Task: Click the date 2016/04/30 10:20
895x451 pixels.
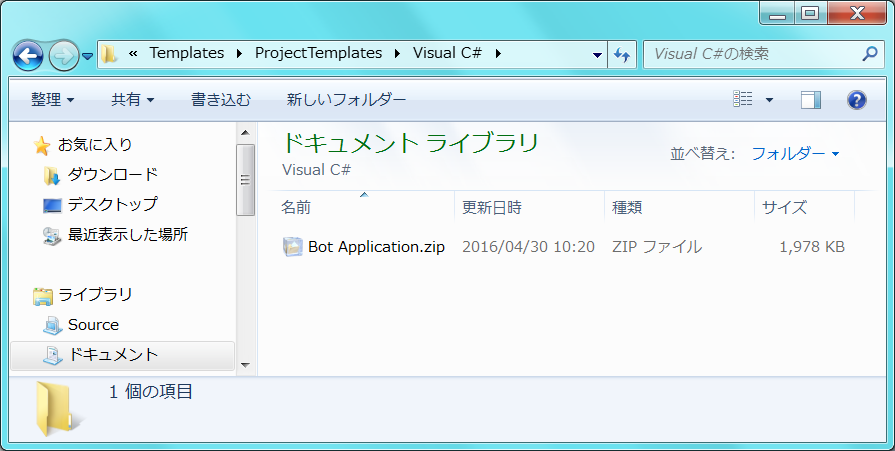Action: coord(528,247)
